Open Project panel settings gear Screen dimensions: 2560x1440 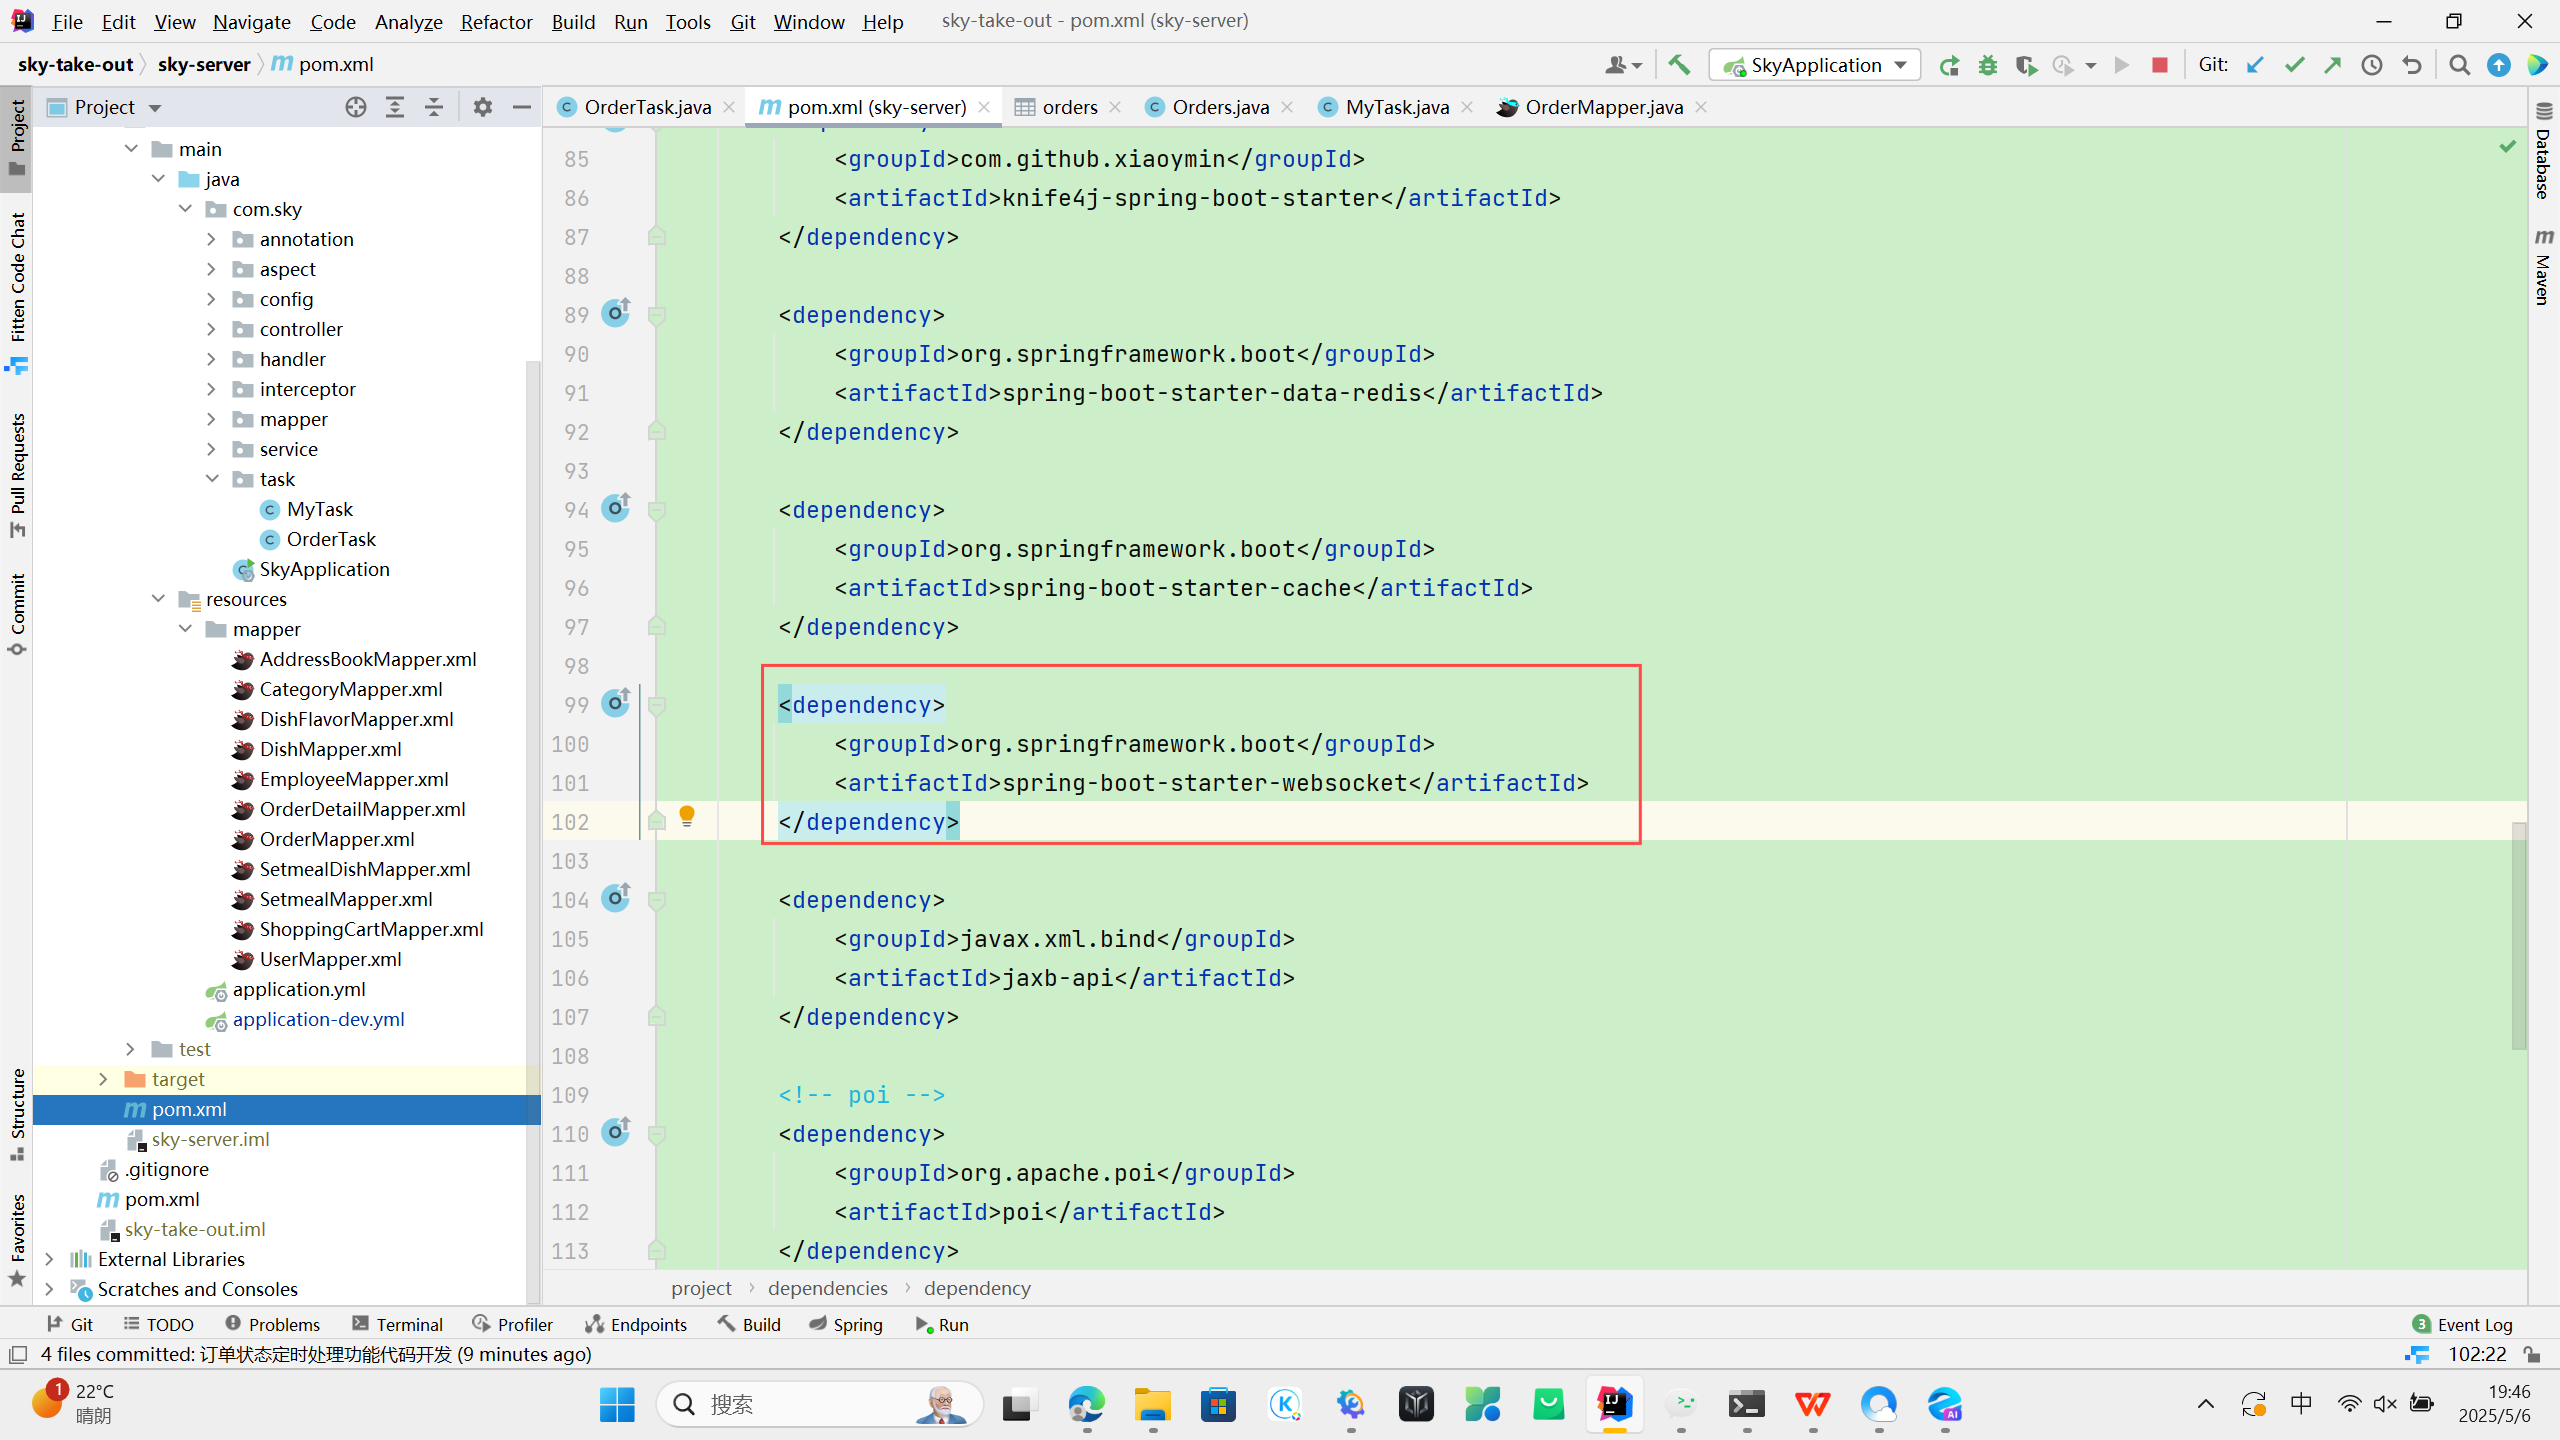(x=483, y=107)
